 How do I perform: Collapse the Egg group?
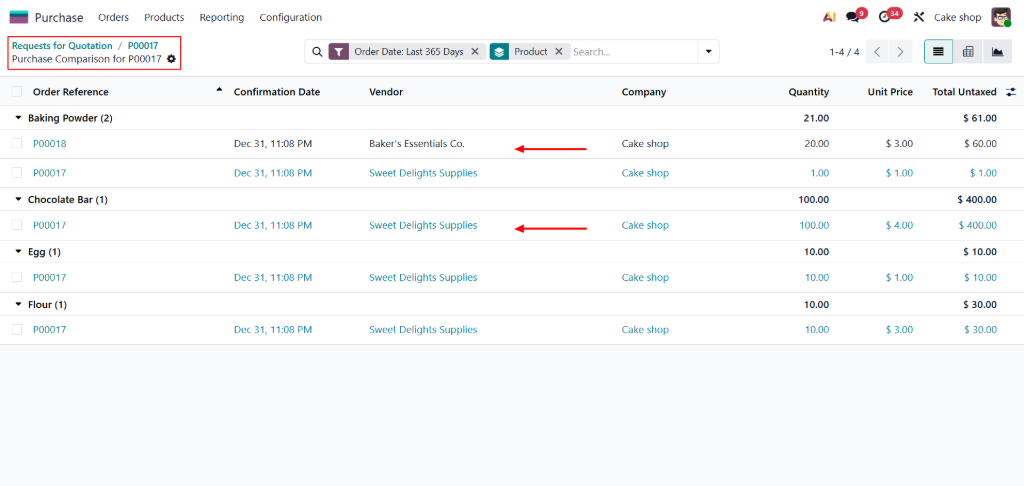[18, 252]
